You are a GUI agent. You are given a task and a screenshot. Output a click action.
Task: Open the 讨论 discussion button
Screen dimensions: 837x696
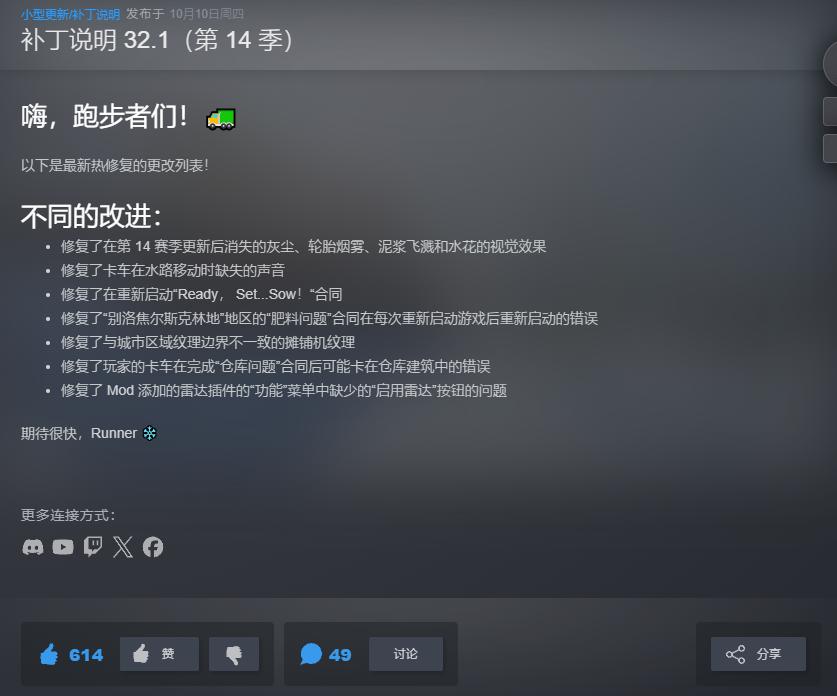pyautogui.click(x=406, y=654)
